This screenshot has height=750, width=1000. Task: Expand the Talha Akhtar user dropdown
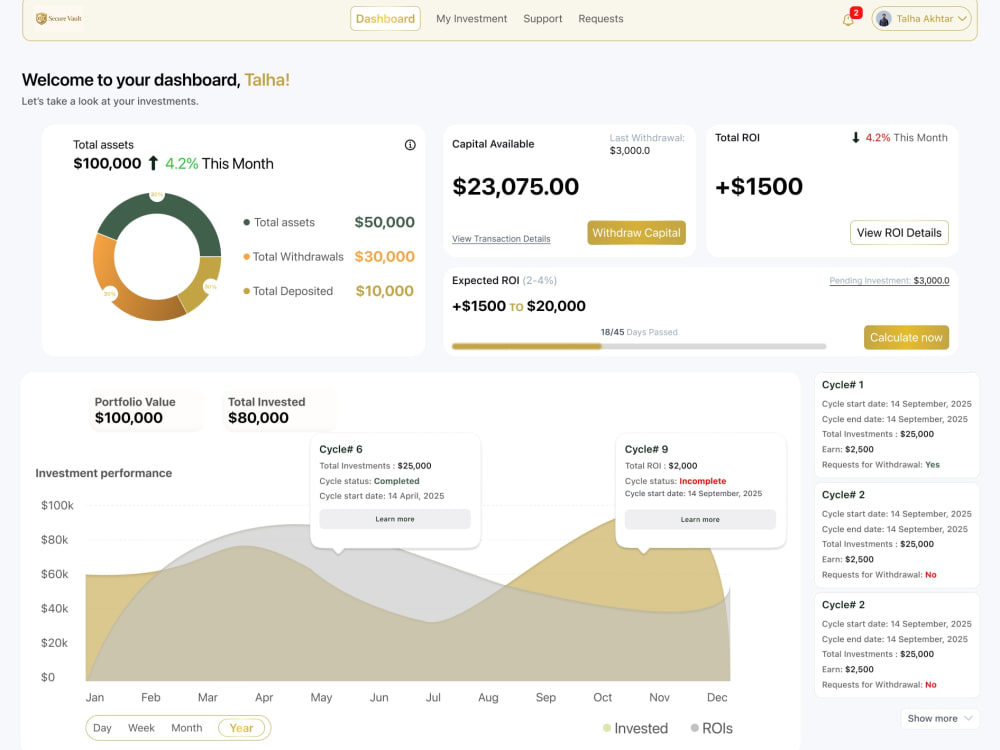pyautogui.click(x=962, y=18)
